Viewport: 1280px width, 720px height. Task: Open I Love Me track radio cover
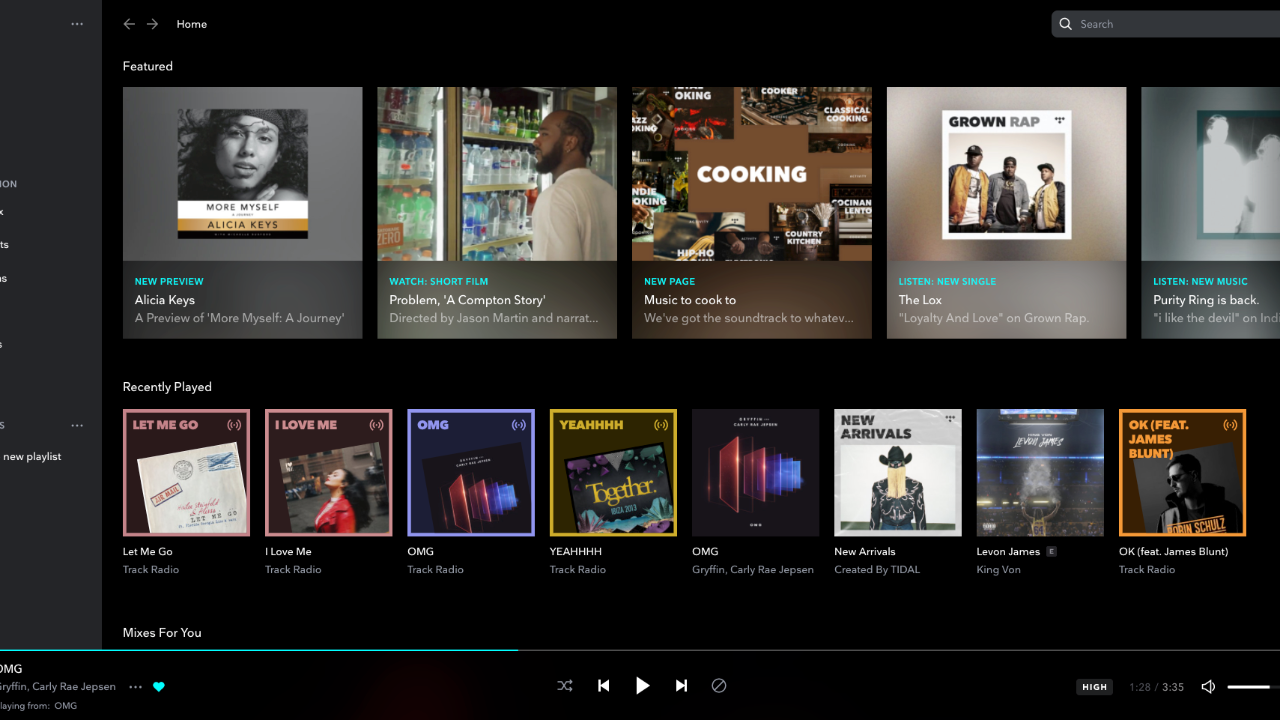[x=328, y=473]
